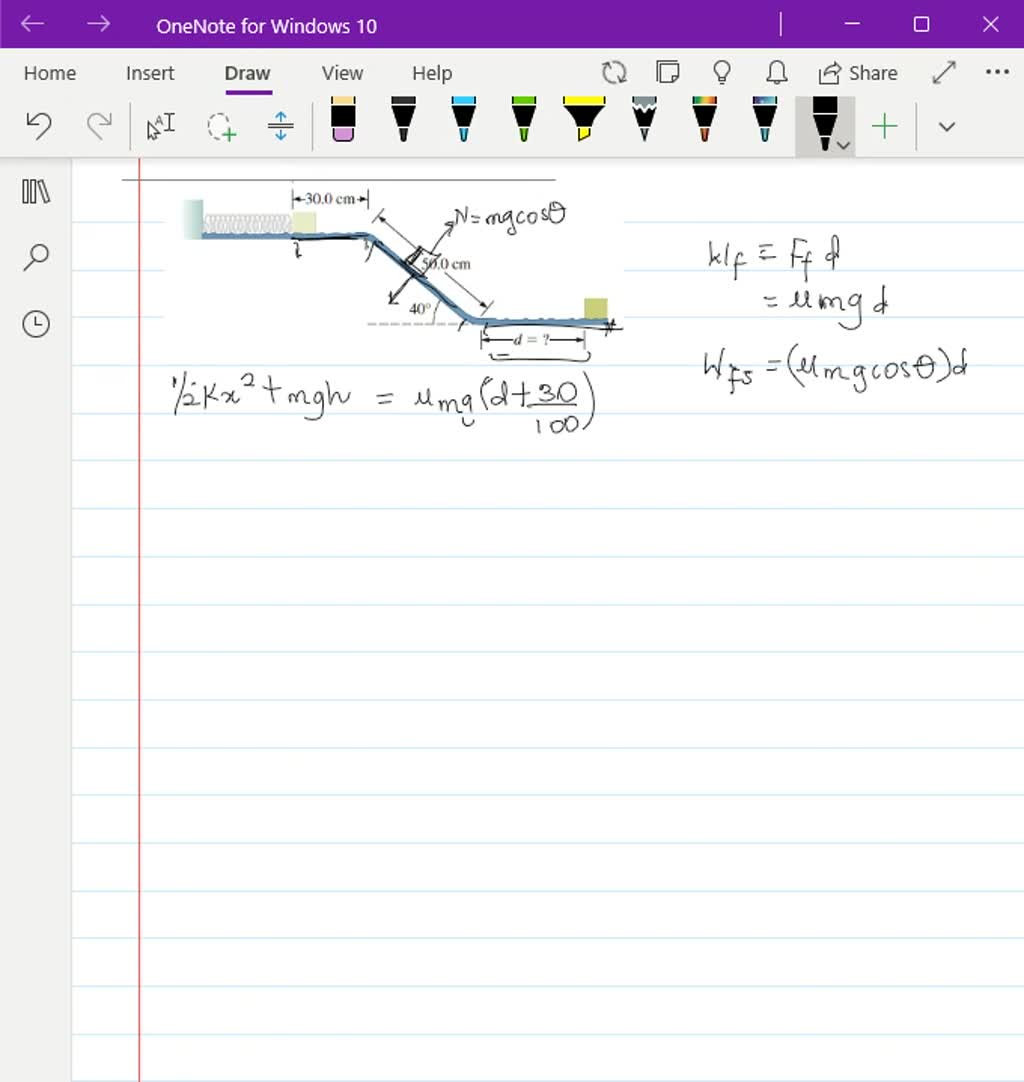This screenshot has height=1082, width=1024.
Task: Select the yellow highlighter
Action: pyautogui.click(x=584, y=119)
